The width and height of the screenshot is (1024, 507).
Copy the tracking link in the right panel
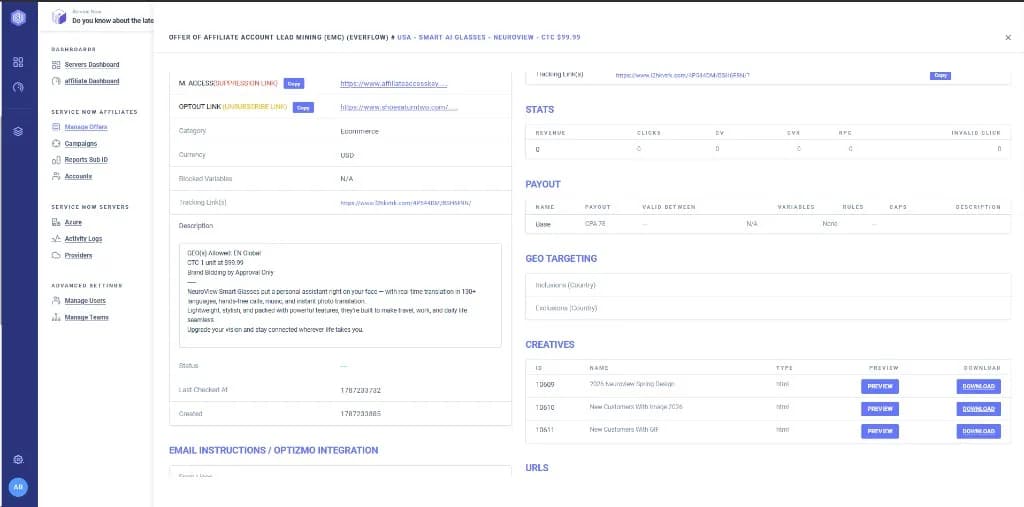coord(940,75)
